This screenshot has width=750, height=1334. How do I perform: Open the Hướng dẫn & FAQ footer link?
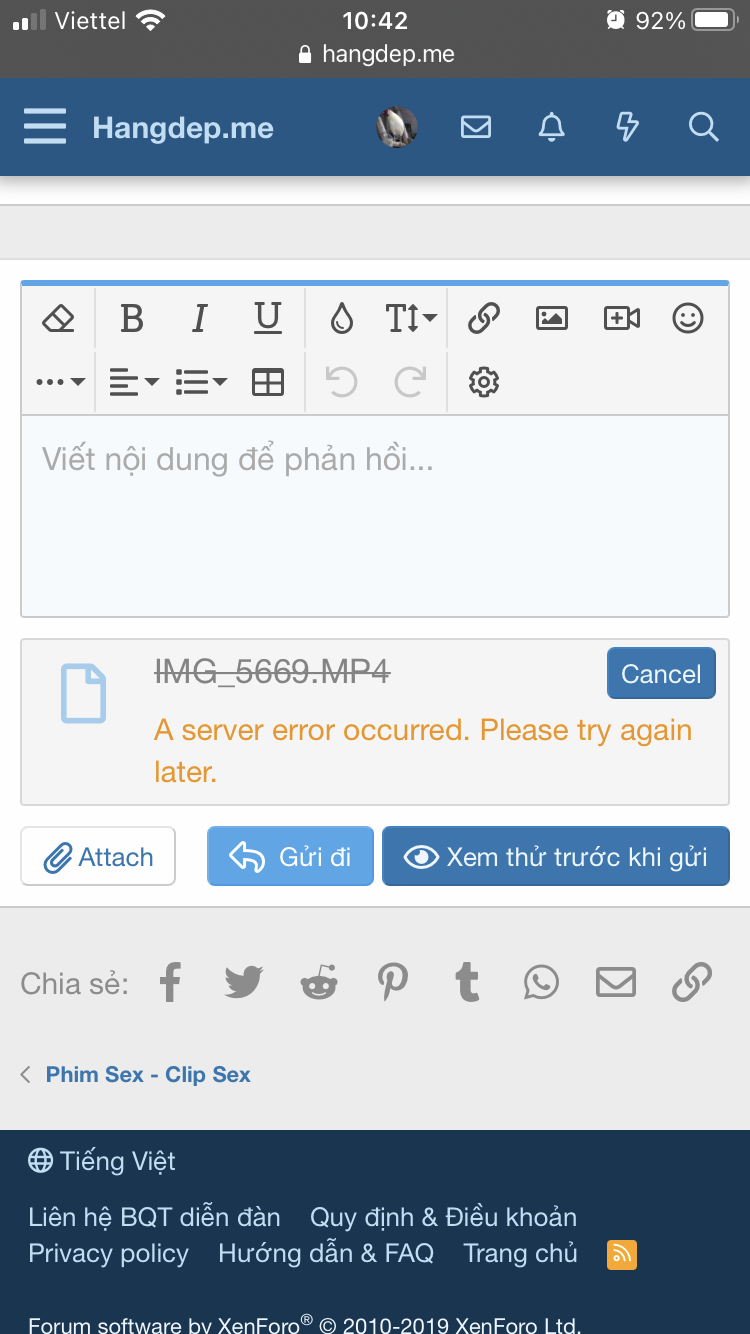click(326, 1253)
